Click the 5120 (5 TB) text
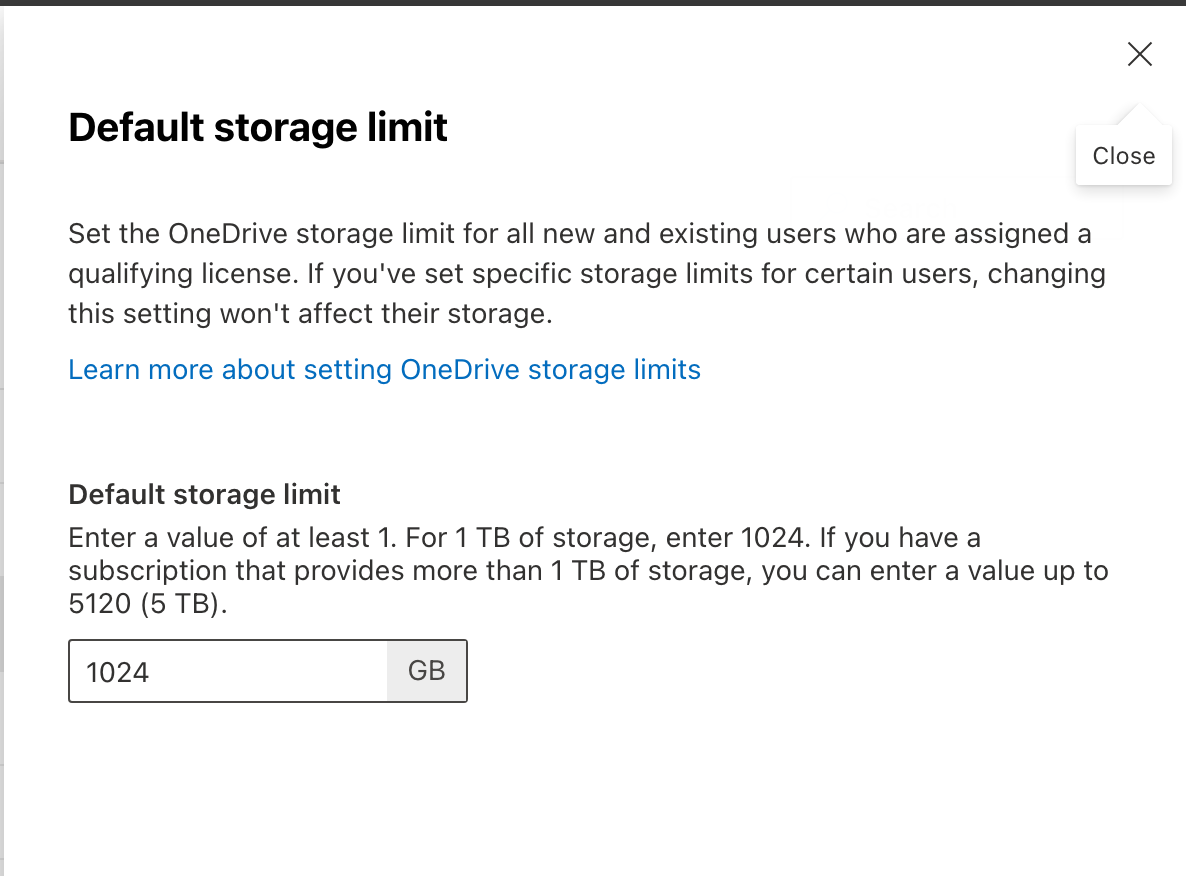The image size is (1186, 876). point(147,604)
